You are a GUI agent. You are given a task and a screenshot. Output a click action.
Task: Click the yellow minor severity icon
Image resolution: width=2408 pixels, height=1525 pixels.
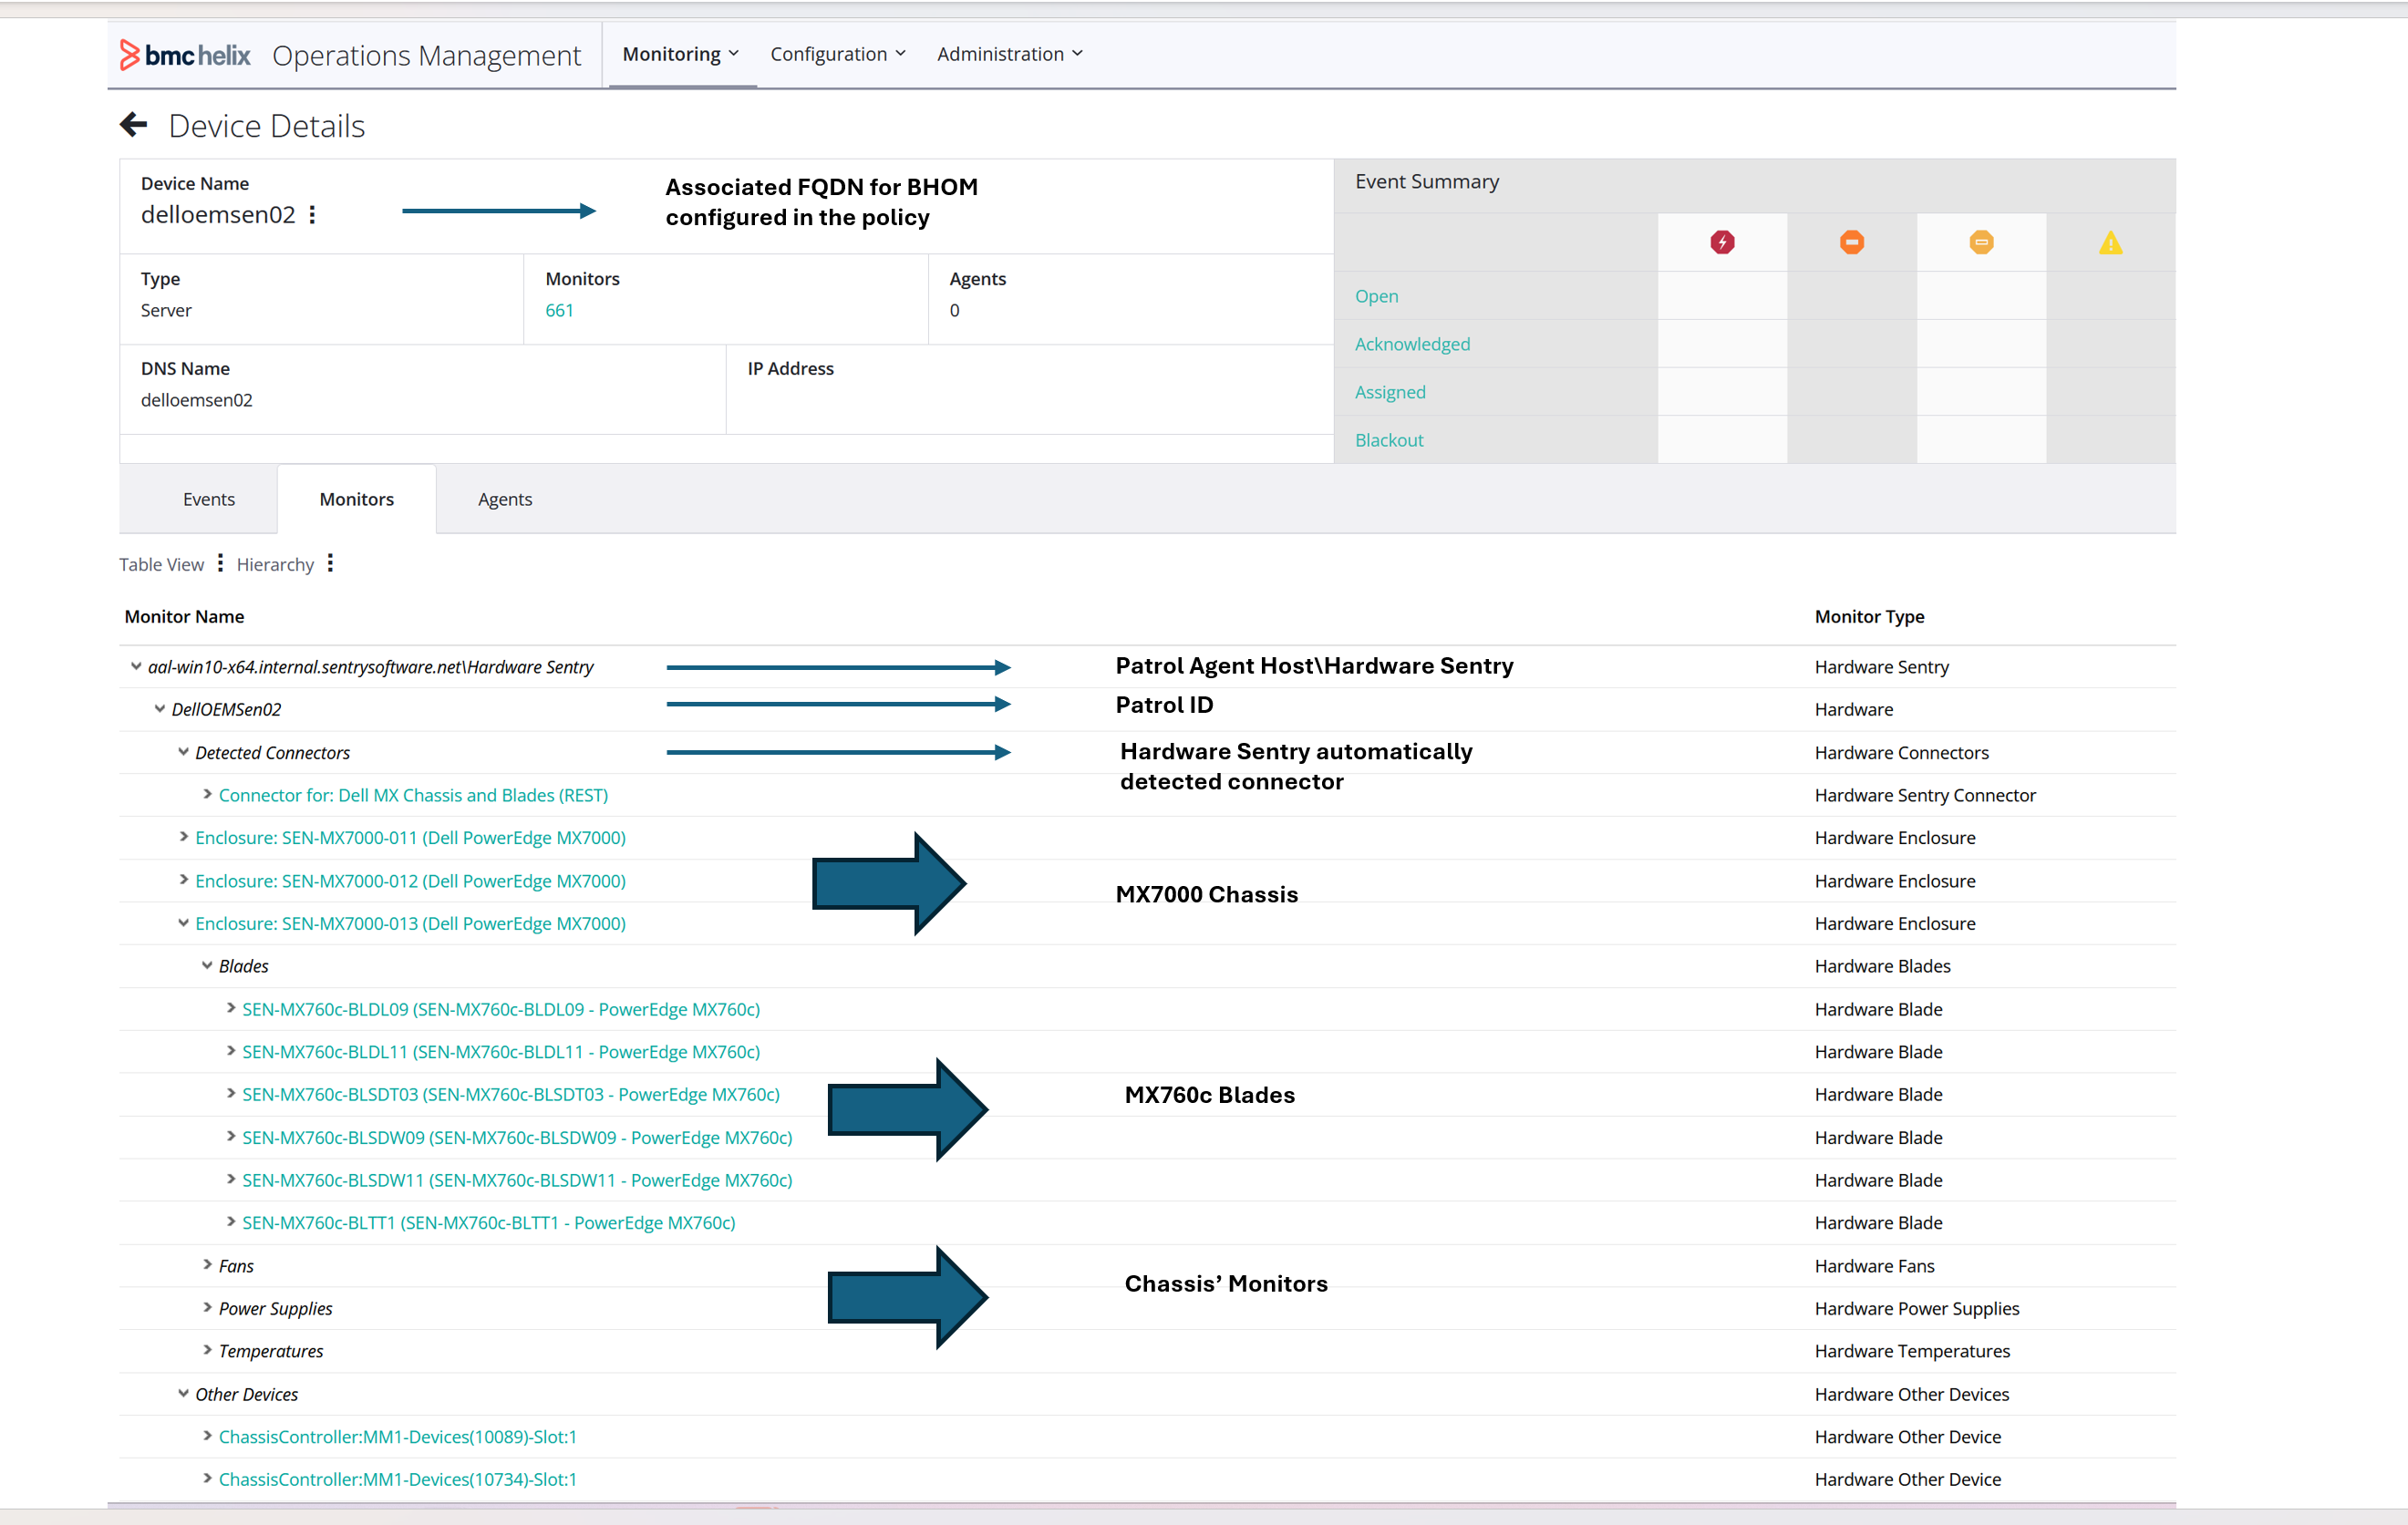click(x=1981, y=242)
